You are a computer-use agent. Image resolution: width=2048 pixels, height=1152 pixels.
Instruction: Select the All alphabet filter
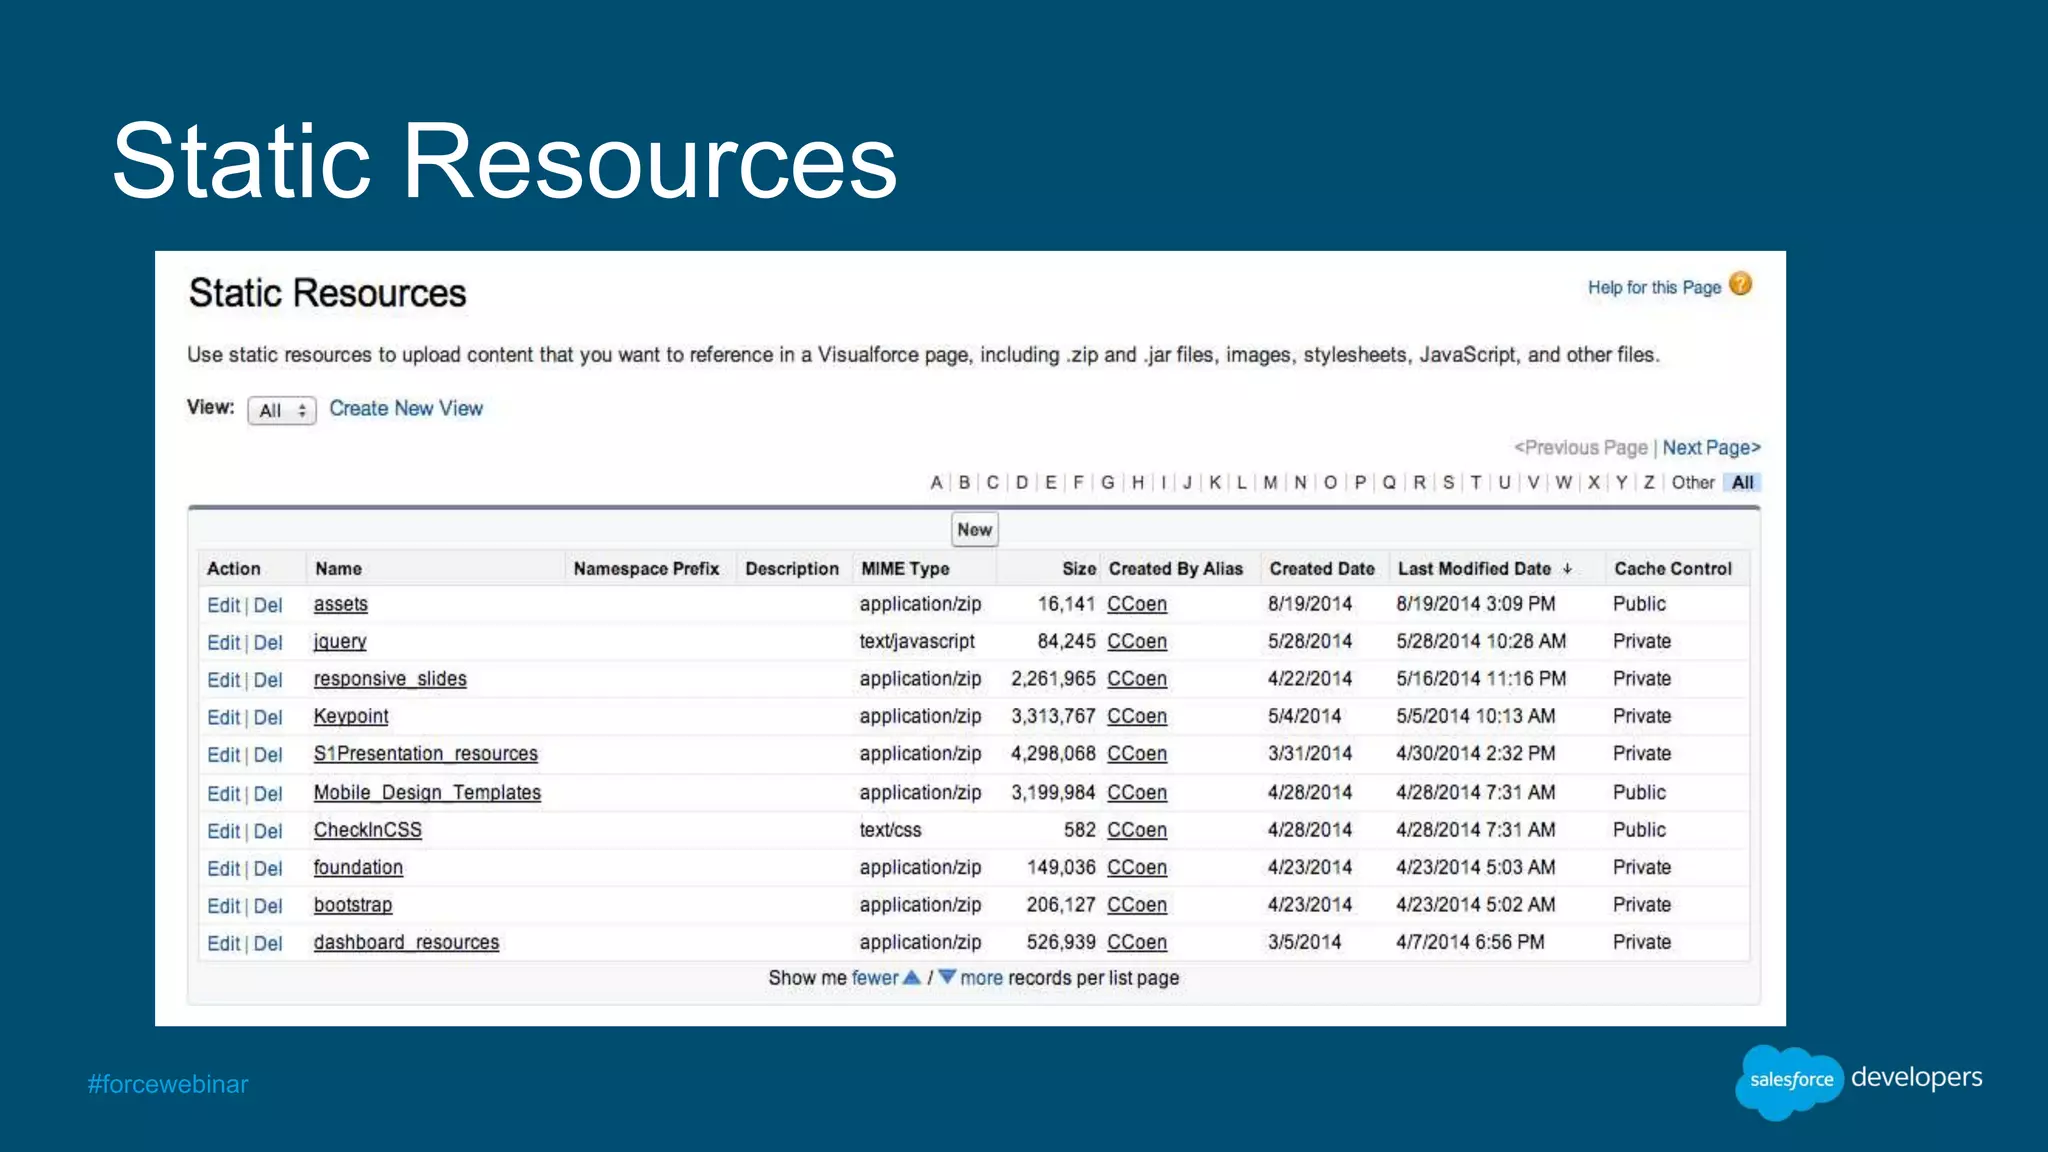pyautogui.click(x=1742, y=483)
